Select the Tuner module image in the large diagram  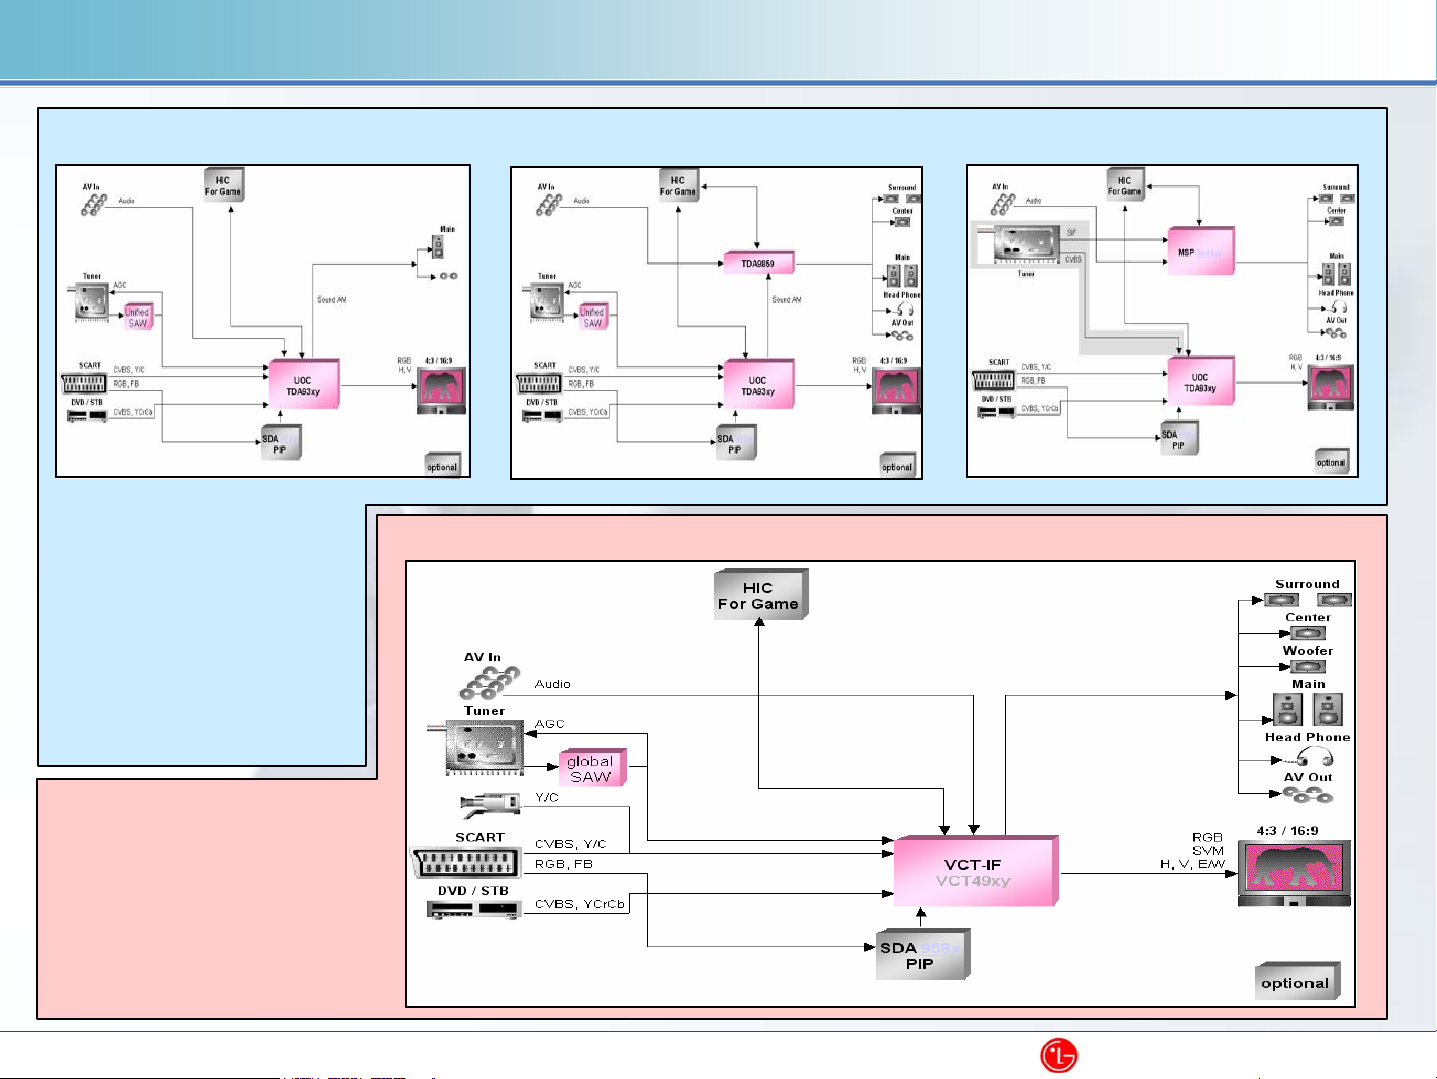pos(484,748)
